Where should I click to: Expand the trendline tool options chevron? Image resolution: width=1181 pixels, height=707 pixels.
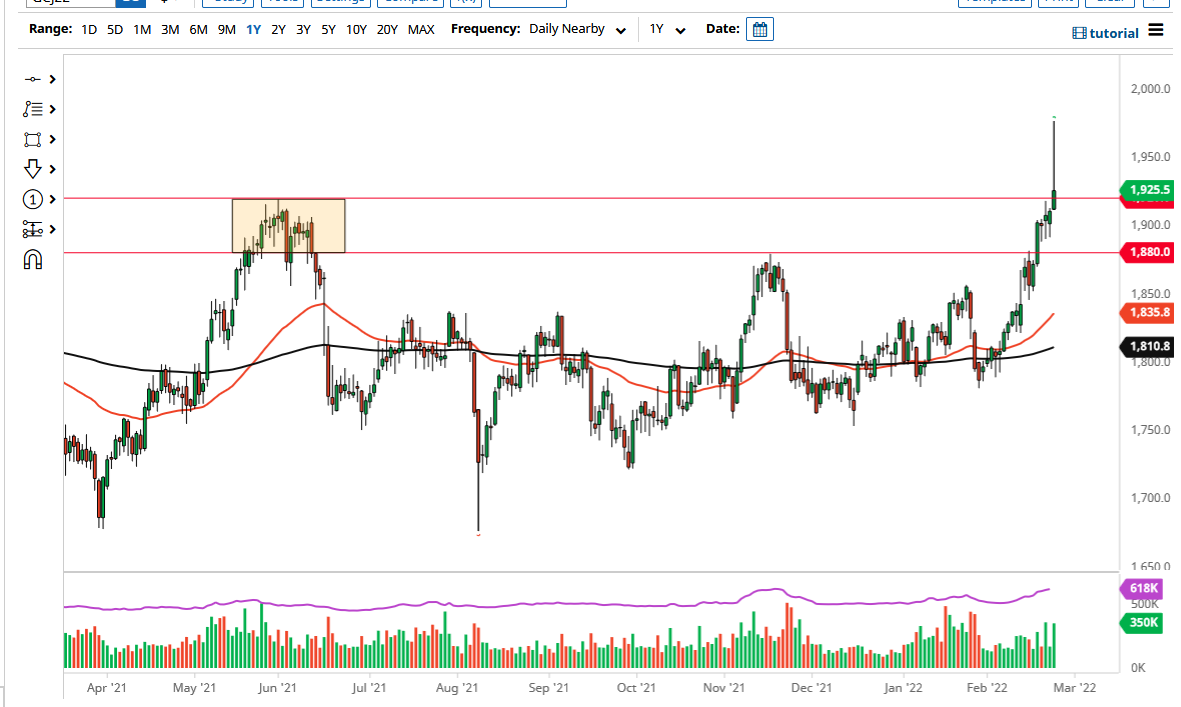(x=49, y=78)
